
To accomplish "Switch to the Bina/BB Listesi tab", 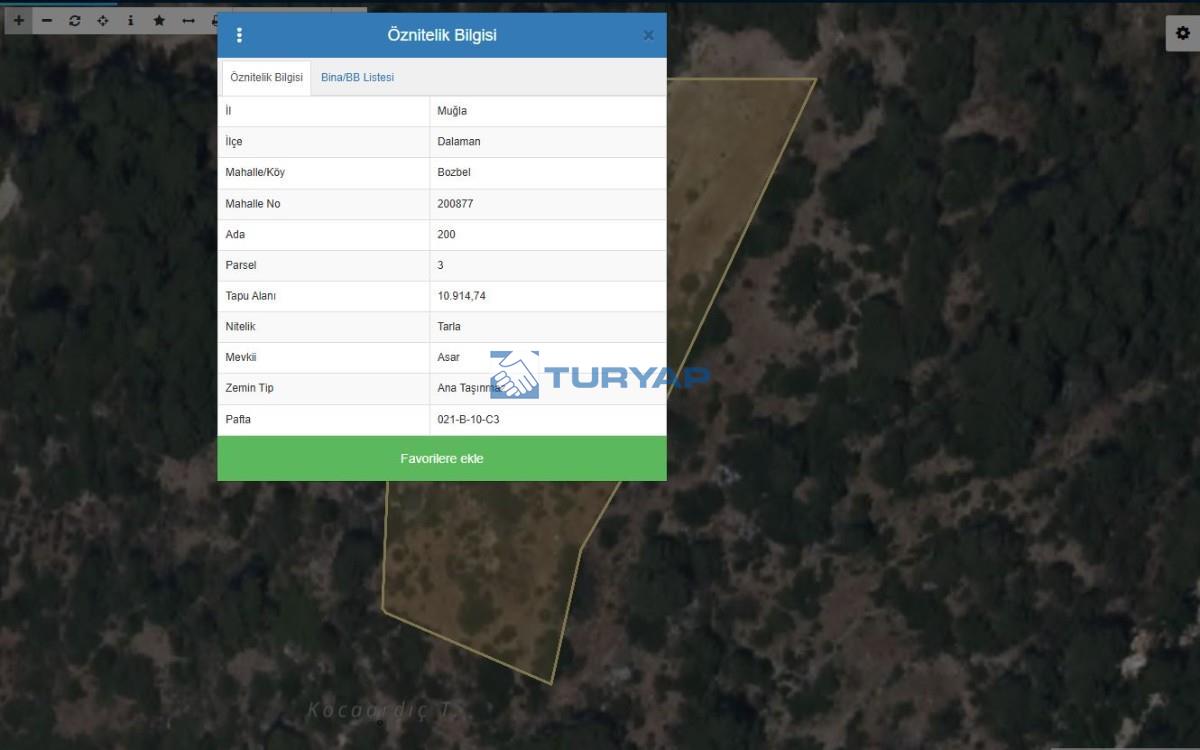I will [x=357, y=77].
